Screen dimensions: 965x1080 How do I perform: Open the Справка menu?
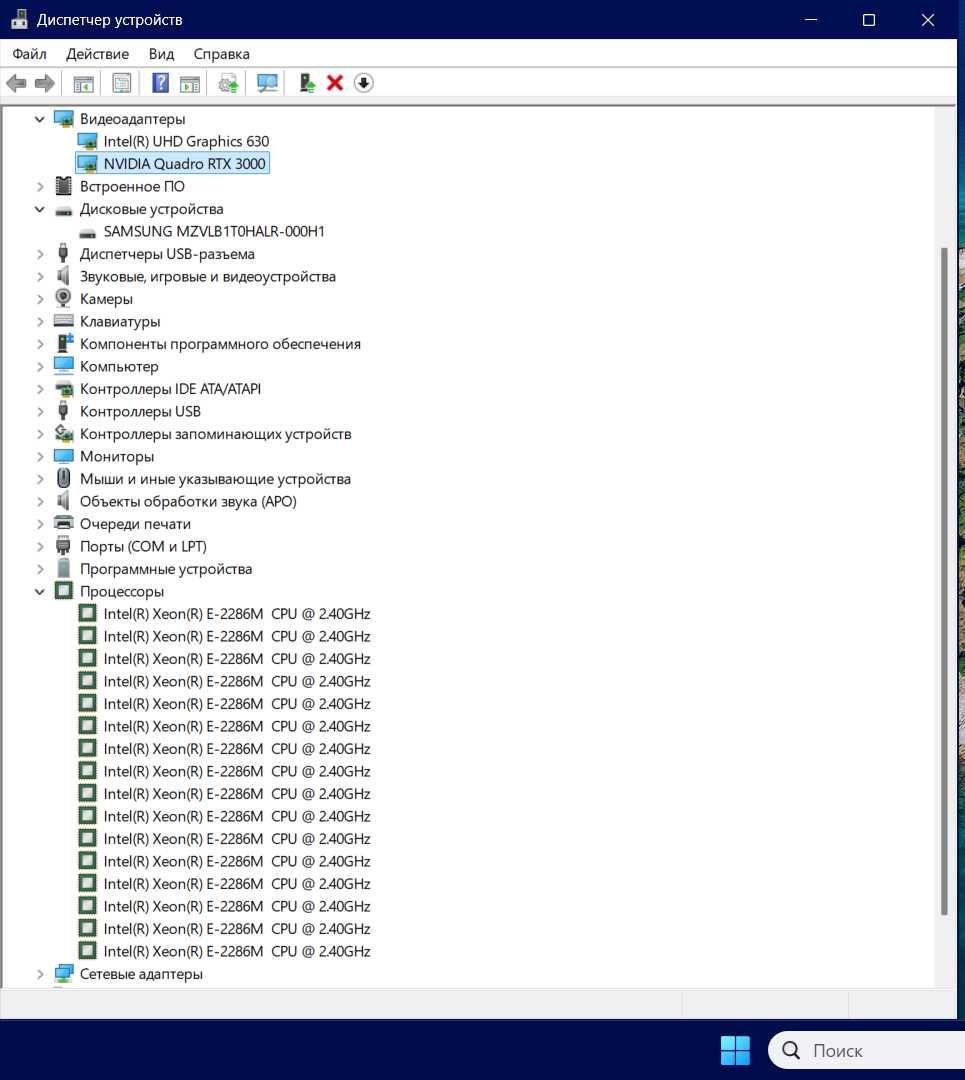pyautogui.click(x=222, y=54)
